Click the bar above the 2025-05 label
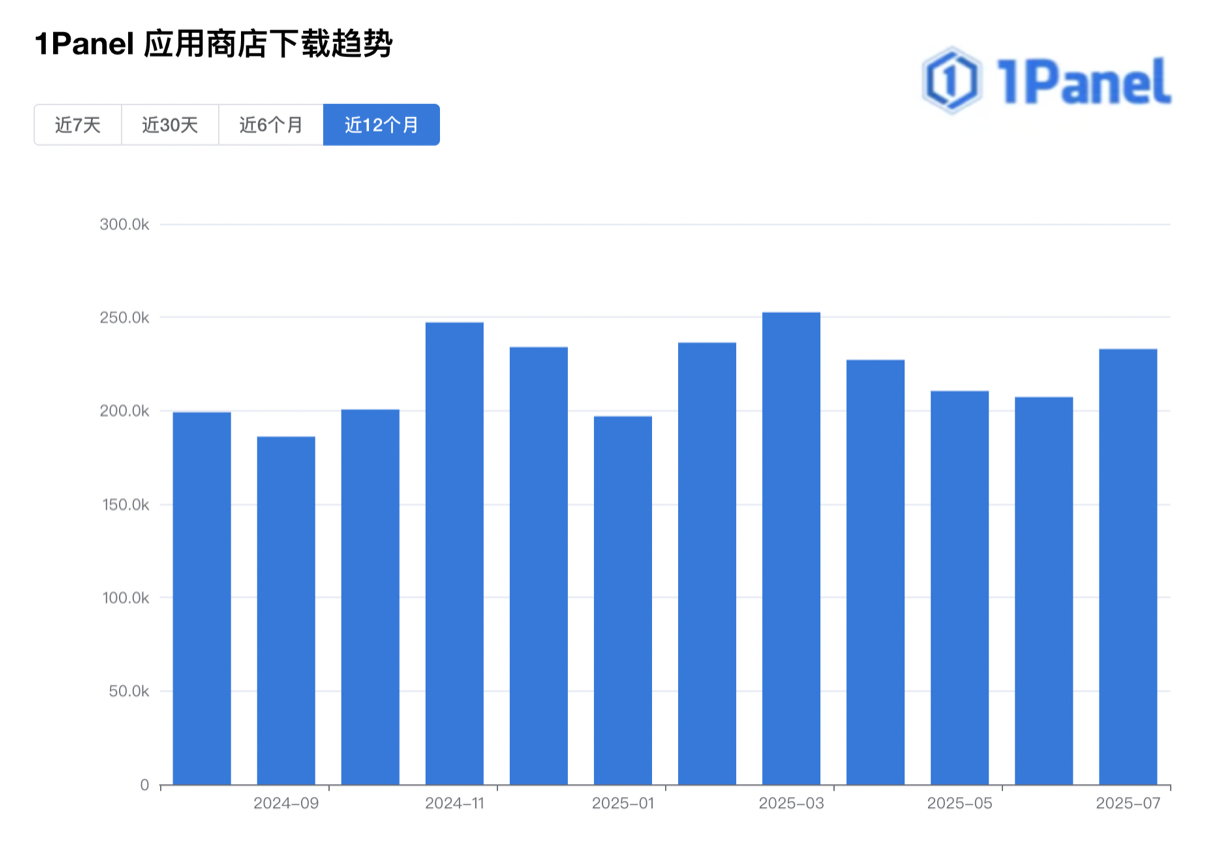 pos(960,588)
